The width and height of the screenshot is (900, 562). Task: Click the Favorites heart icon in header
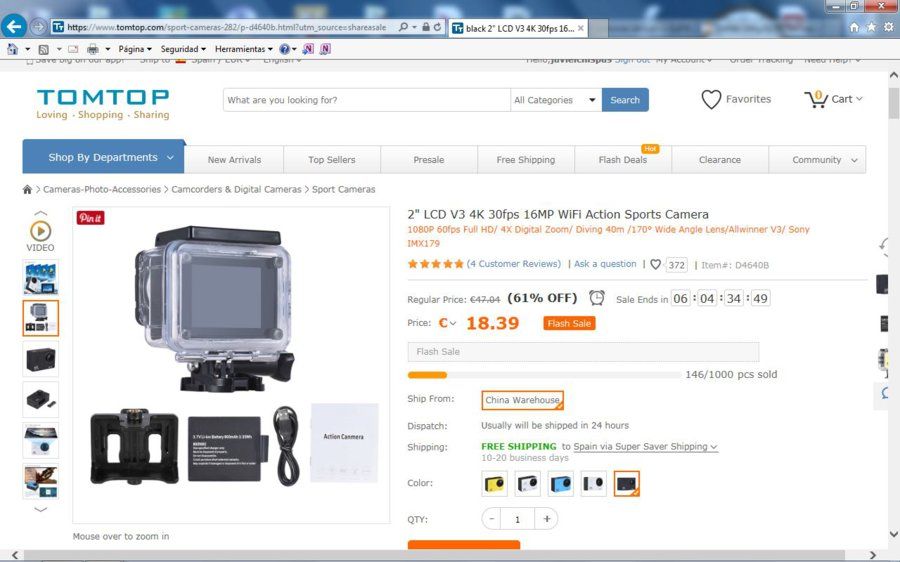(711, 99)
